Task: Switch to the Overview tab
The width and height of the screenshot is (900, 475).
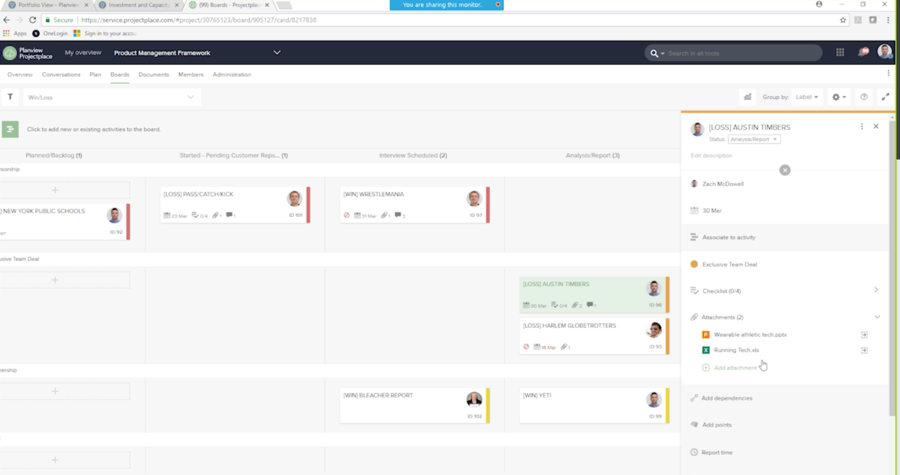Action: pos(20,75)
